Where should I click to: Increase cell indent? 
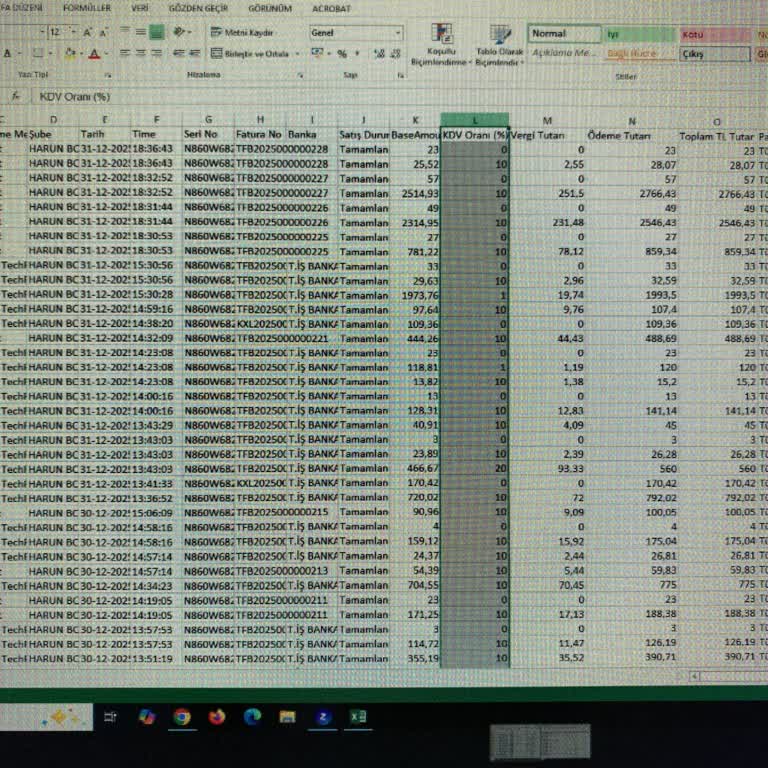194,53
